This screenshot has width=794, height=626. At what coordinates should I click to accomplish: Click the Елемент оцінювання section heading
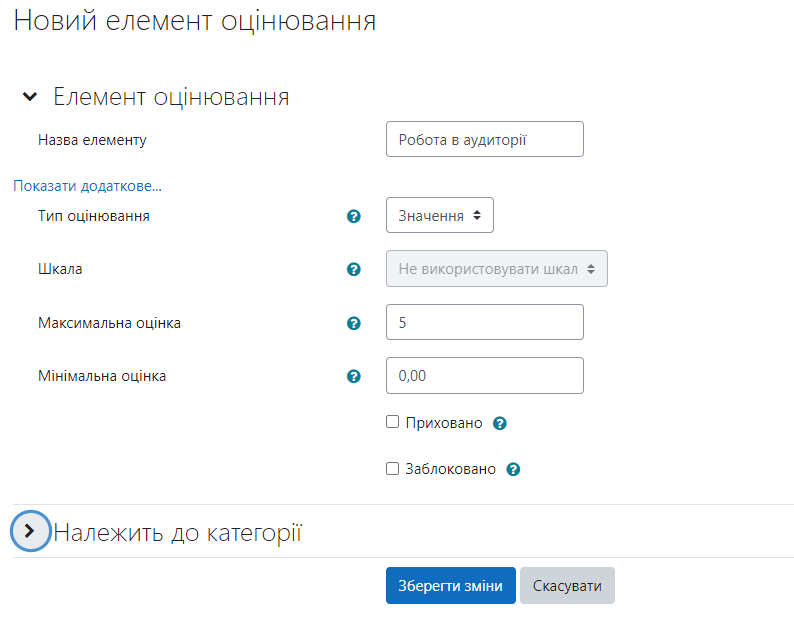click(171, 97)
